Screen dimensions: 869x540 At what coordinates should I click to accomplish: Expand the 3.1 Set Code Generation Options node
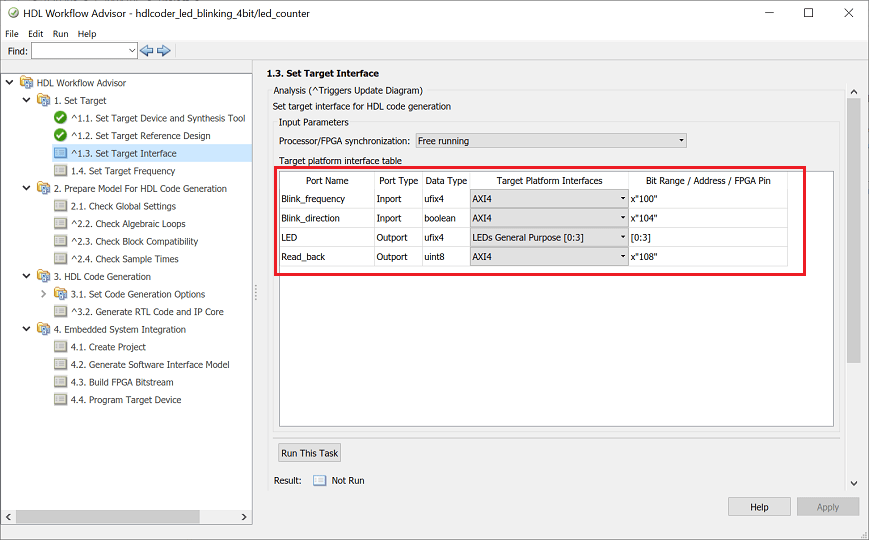coord(43,294)
